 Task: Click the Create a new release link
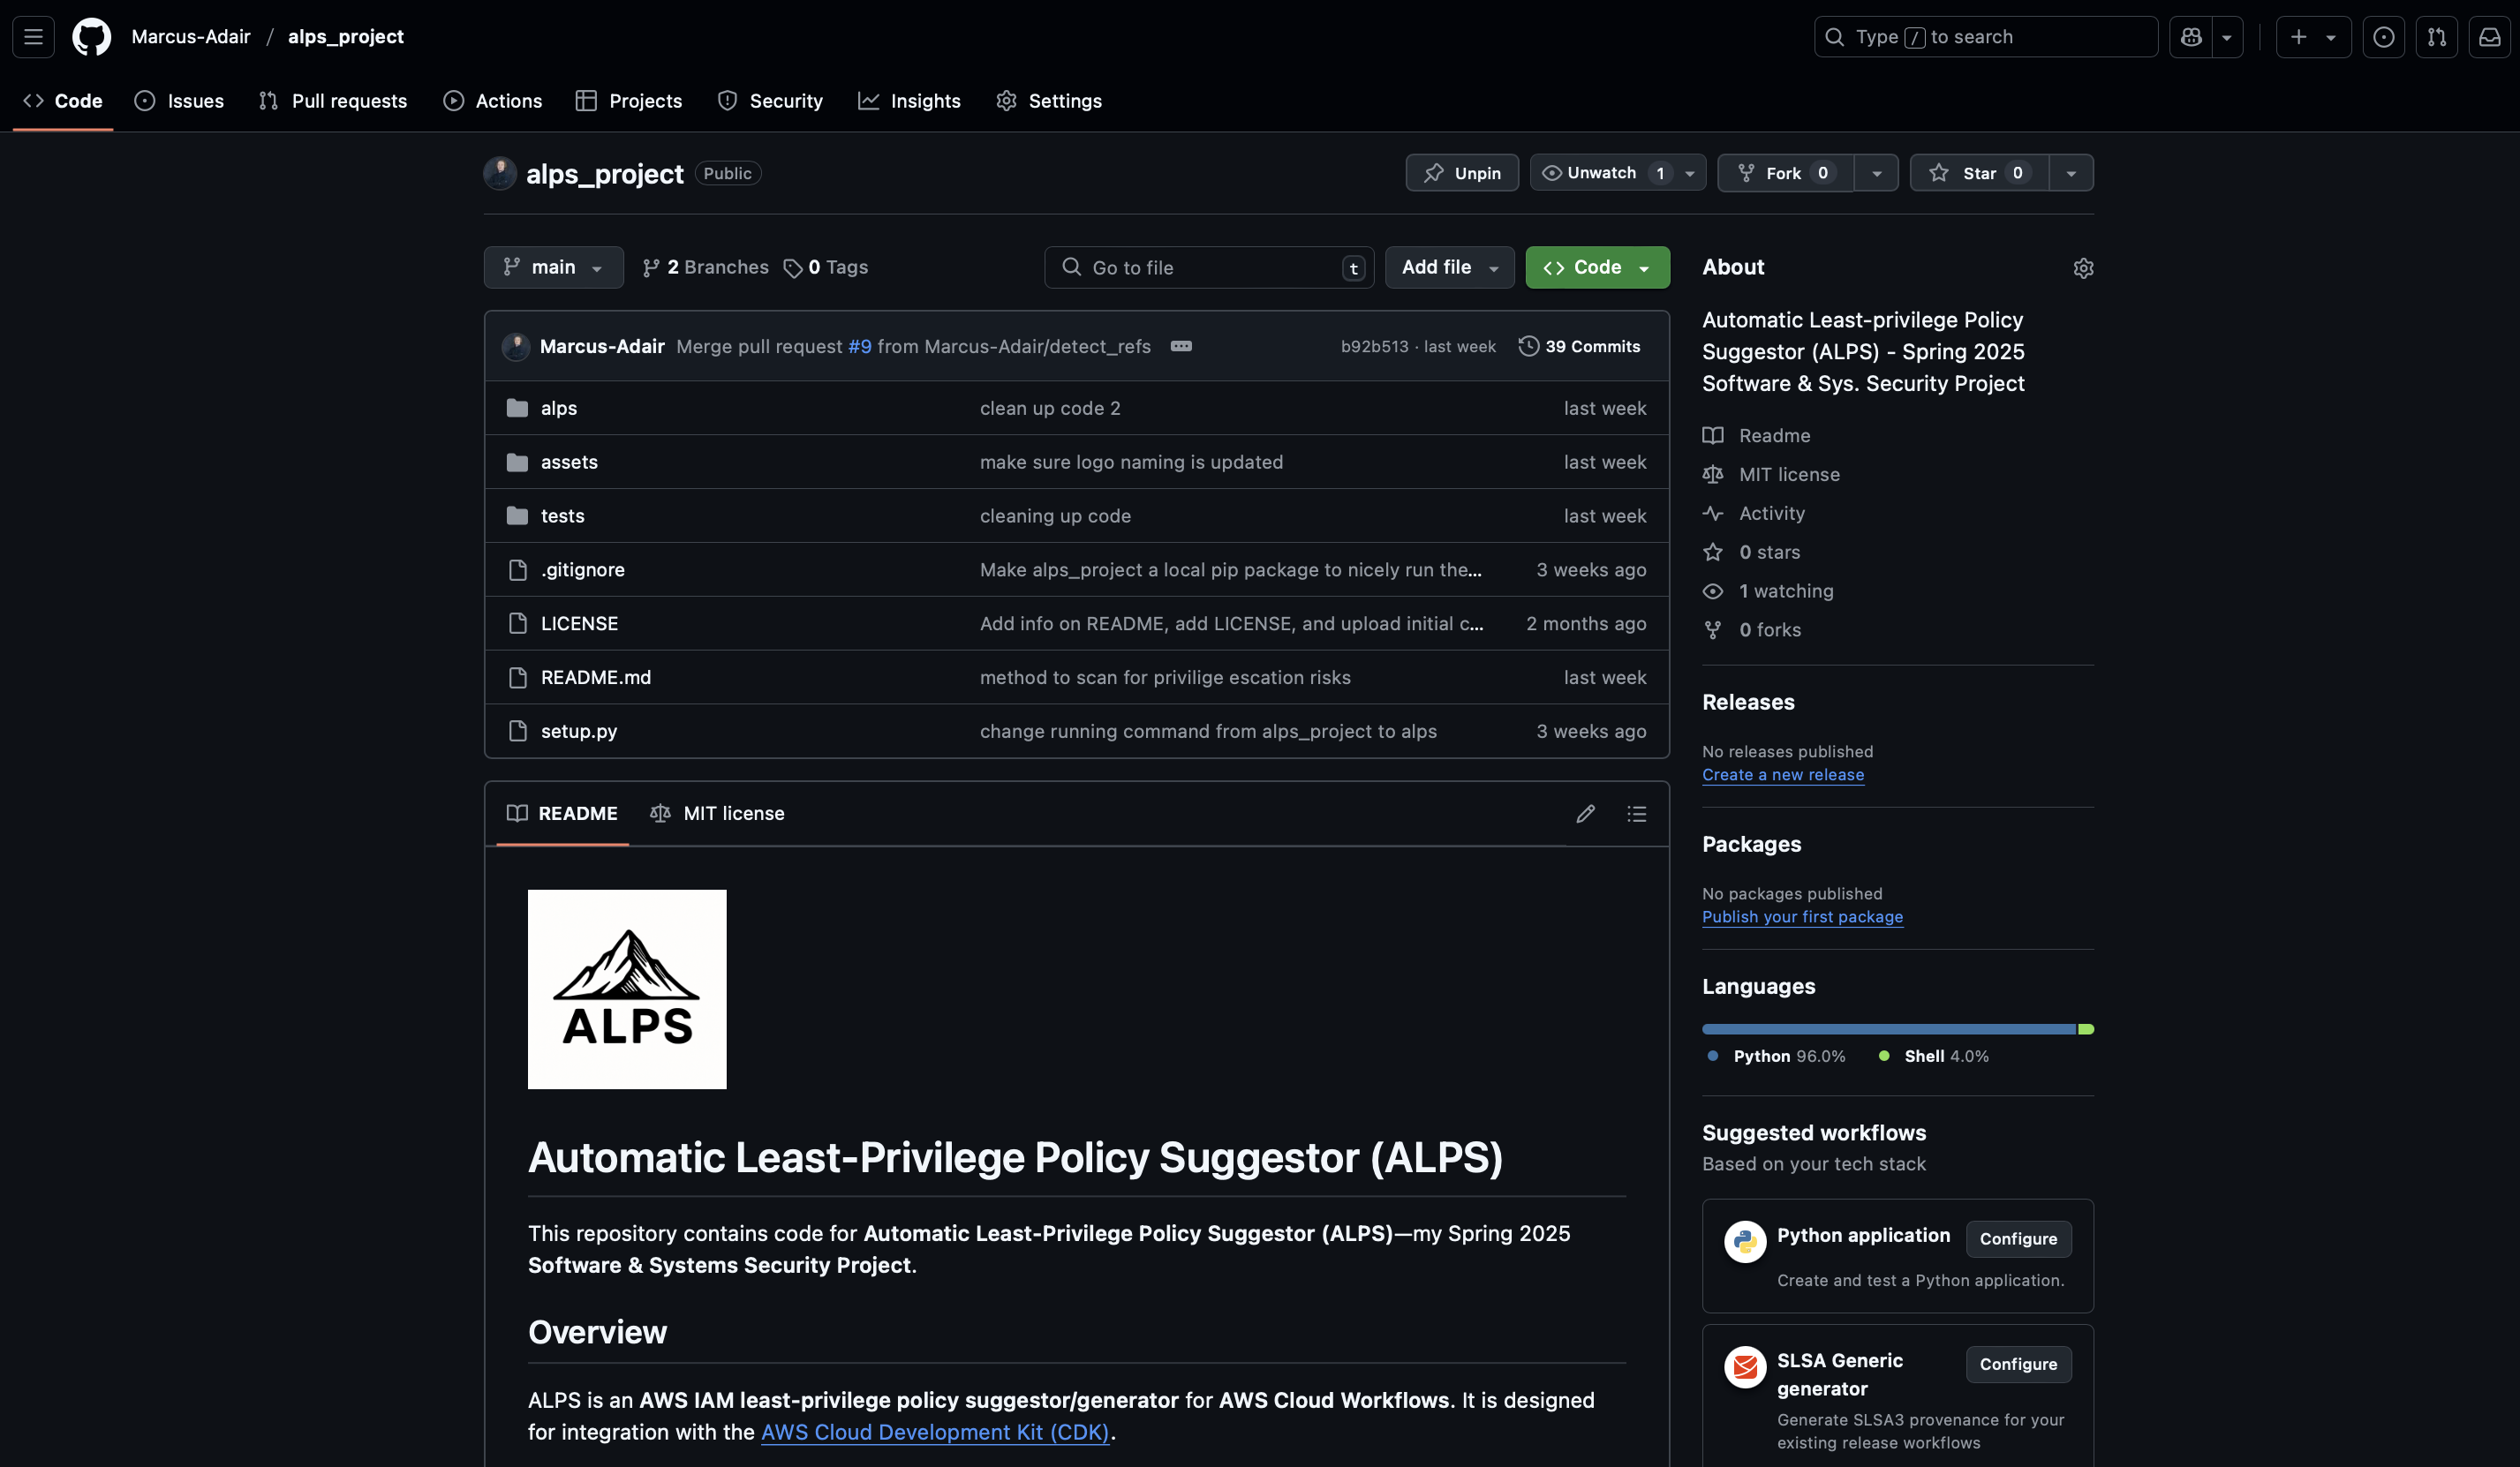1782,775
